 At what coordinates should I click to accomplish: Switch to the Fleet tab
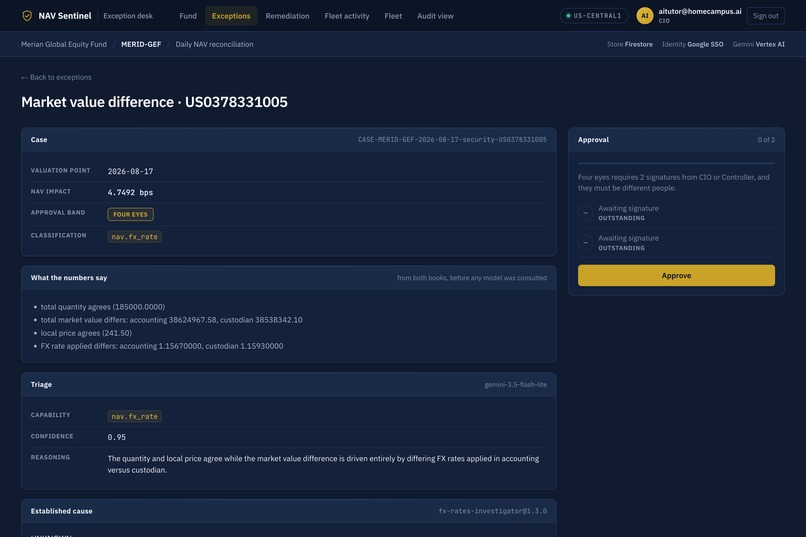393,16
